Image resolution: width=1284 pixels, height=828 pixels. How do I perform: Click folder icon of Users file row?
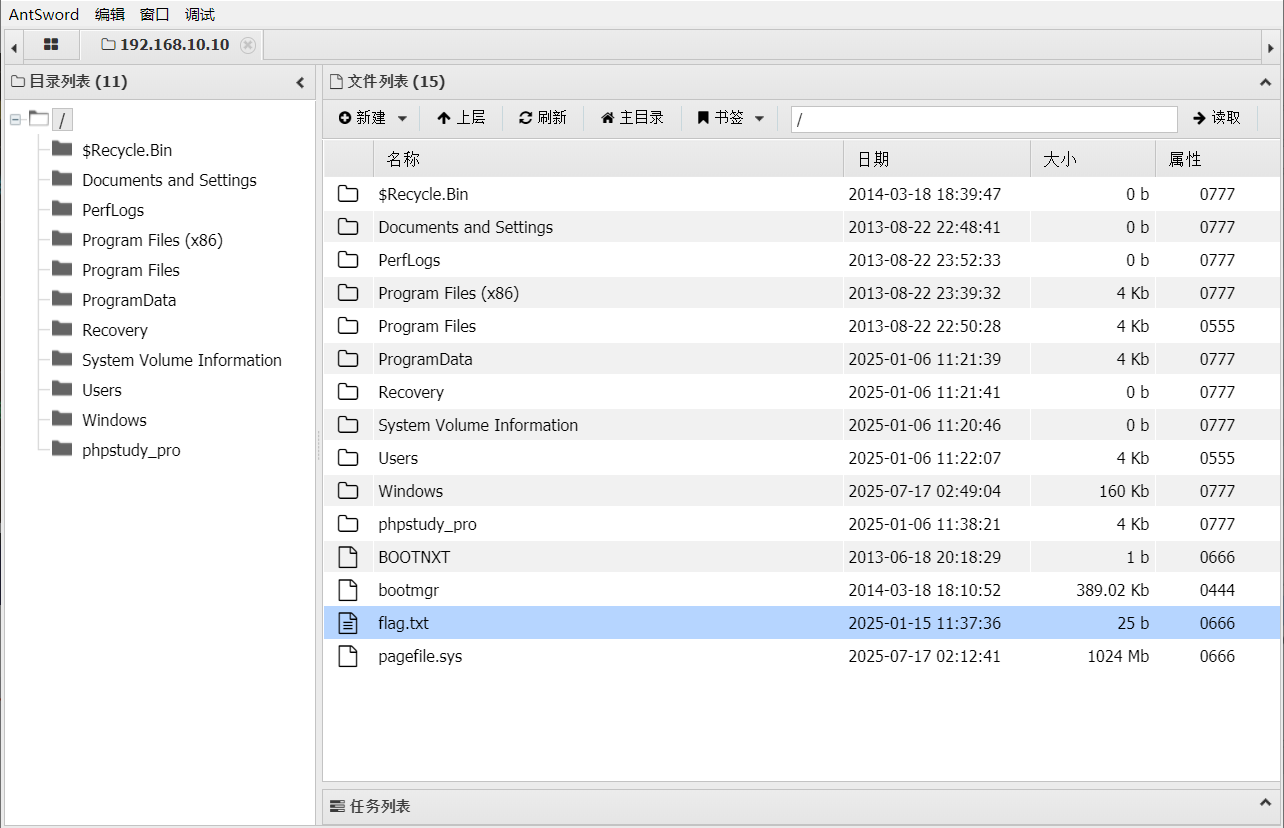pos(348,458)
